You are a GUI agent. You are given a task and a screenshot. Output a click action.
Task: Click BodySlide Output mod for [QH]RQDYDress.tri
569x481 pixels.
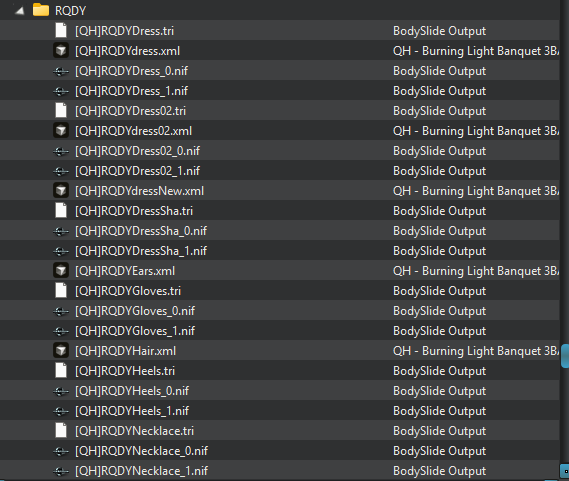439,31
